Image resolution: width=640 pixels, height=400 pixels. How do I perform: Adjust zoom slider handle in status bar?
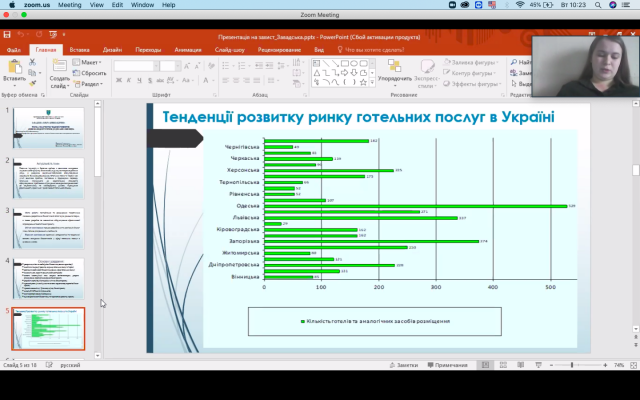[x=572, y=365]
